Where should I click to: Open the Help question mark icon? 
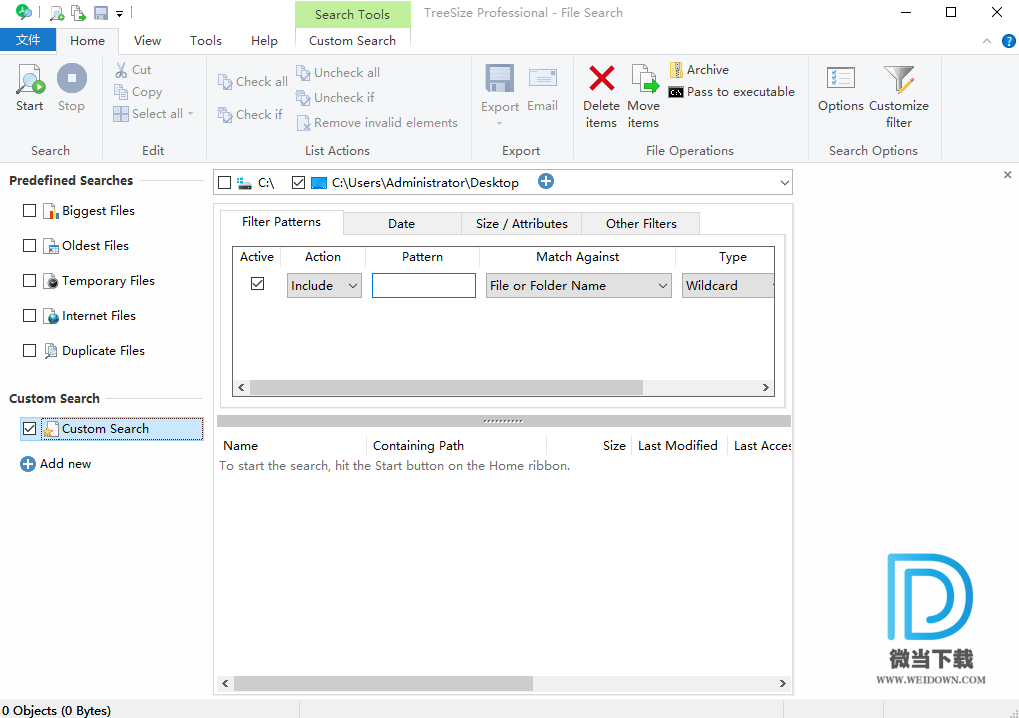[1009, 41]
